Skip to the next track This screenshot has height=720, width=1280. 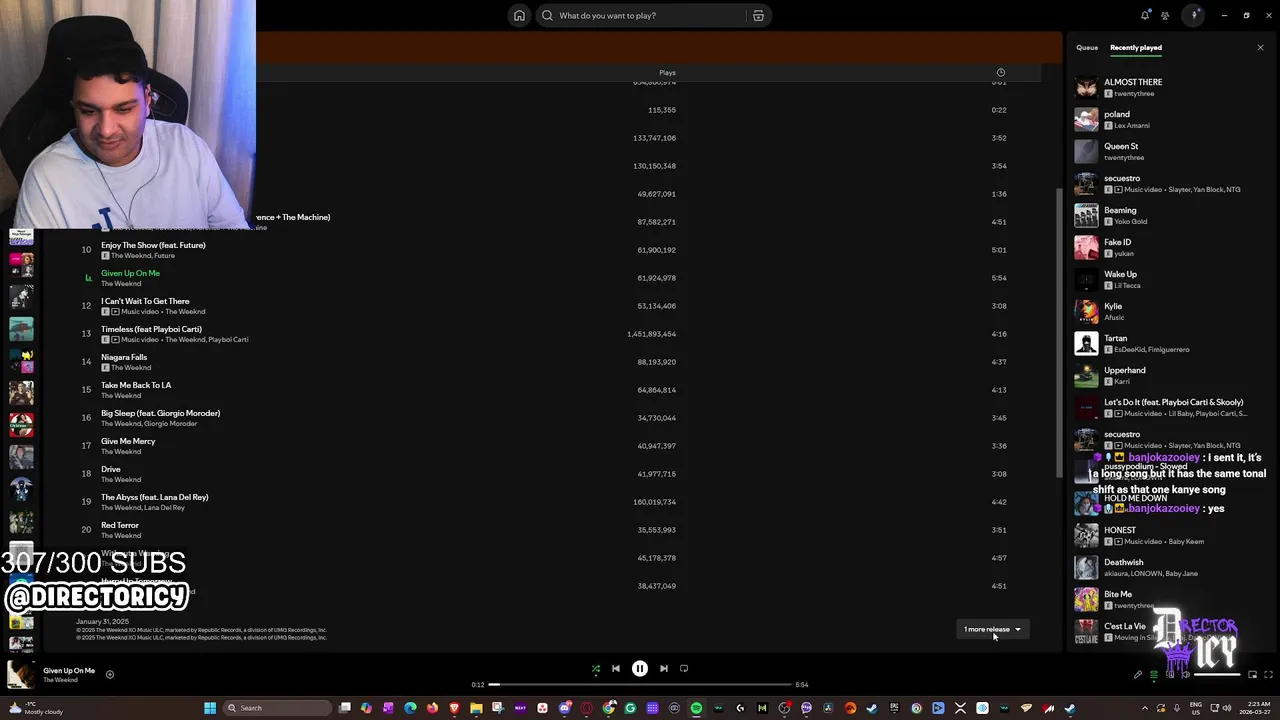pyautogui.click(x=664, y=669)
